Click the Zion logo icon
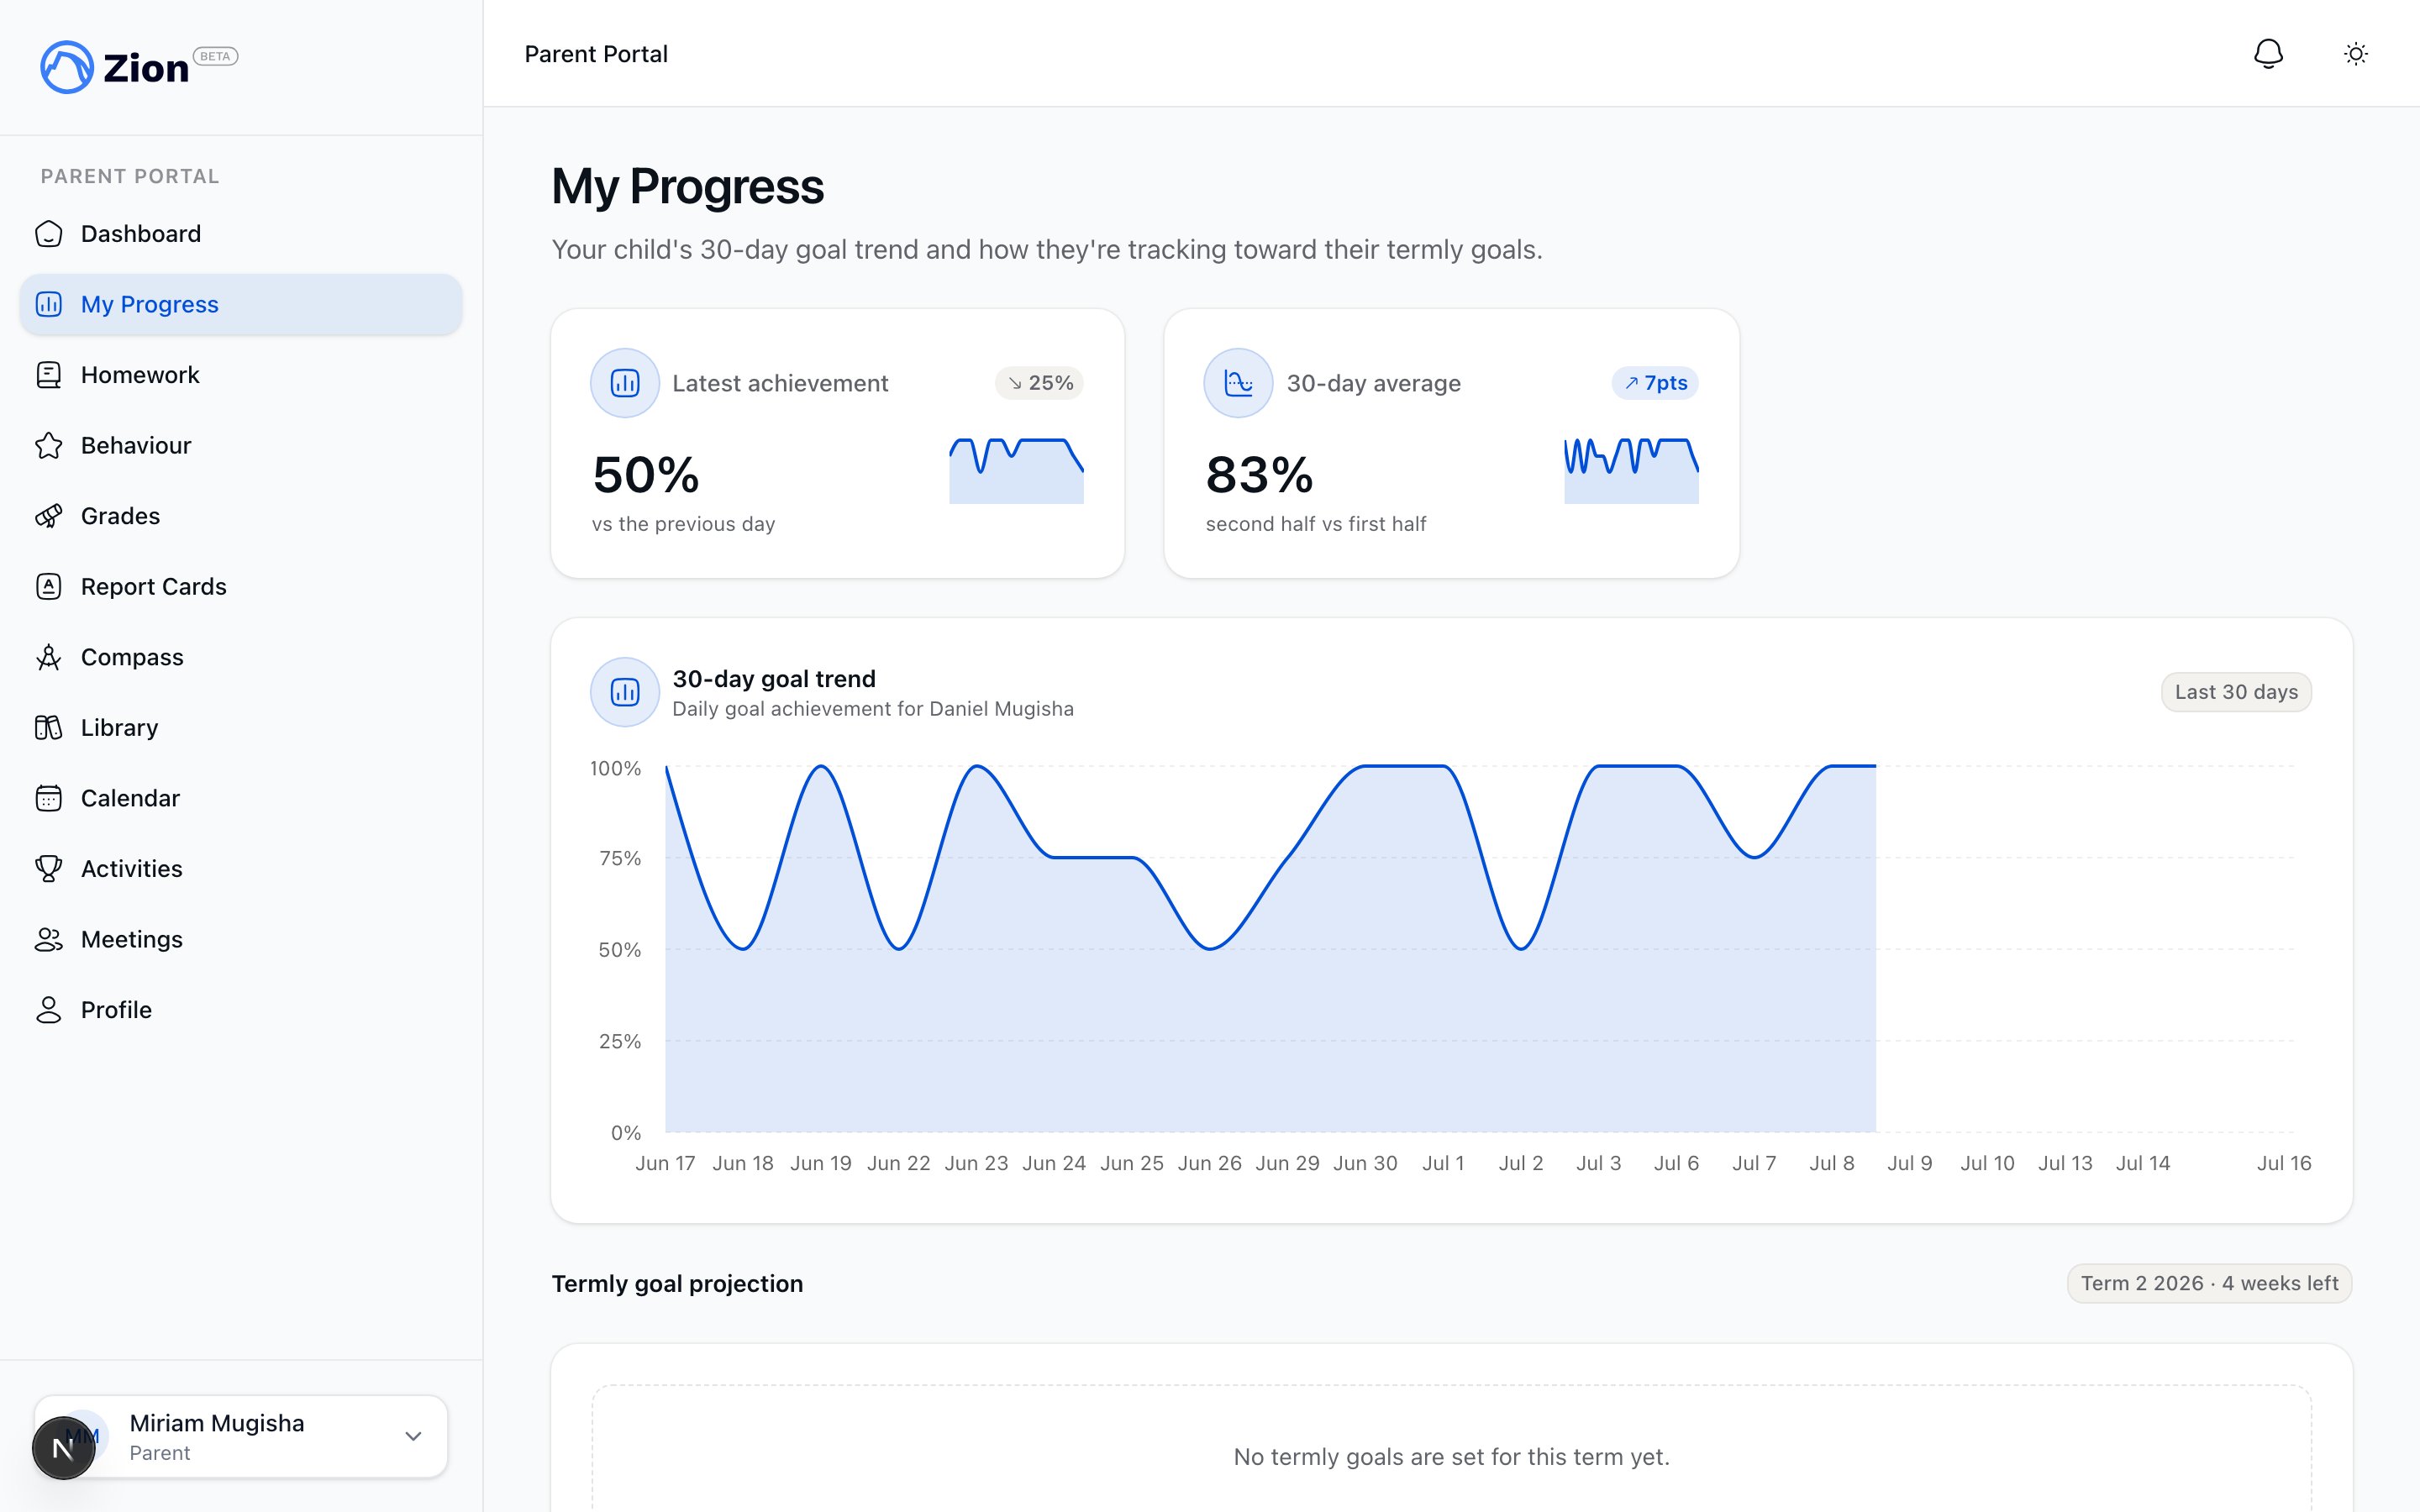The width and height of the screenshot is (2420, 1512). (66, 67)
